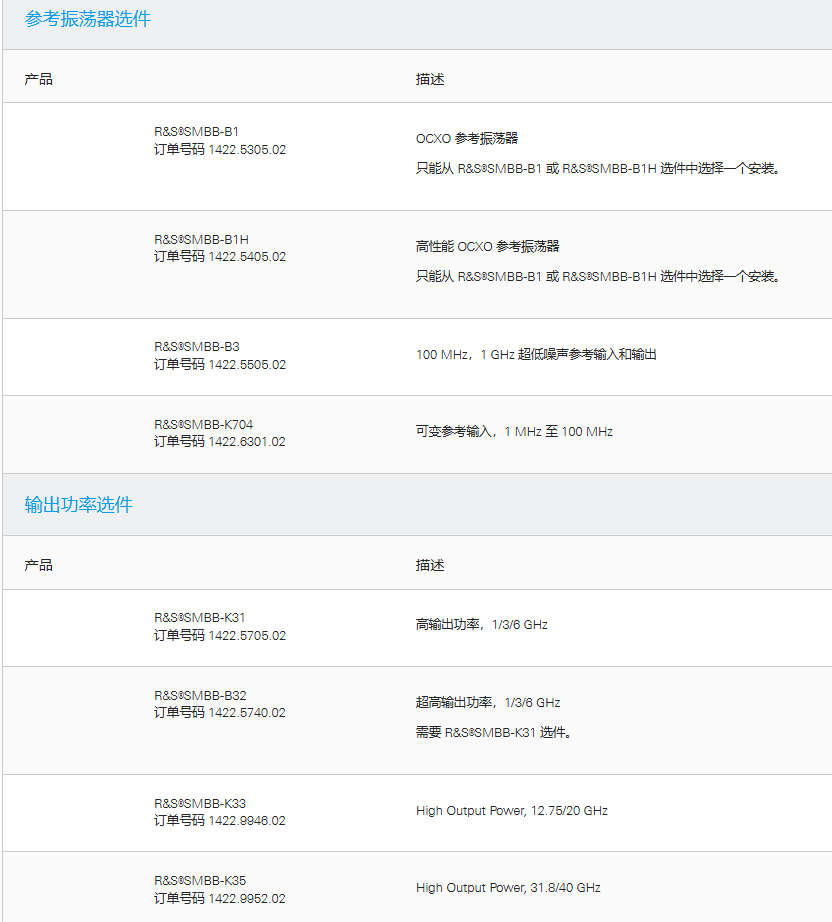Viewport: 832px width, 922px height.
Task: Open the R&S®SMBB-K35 product entry
Action: click(199, 880)
